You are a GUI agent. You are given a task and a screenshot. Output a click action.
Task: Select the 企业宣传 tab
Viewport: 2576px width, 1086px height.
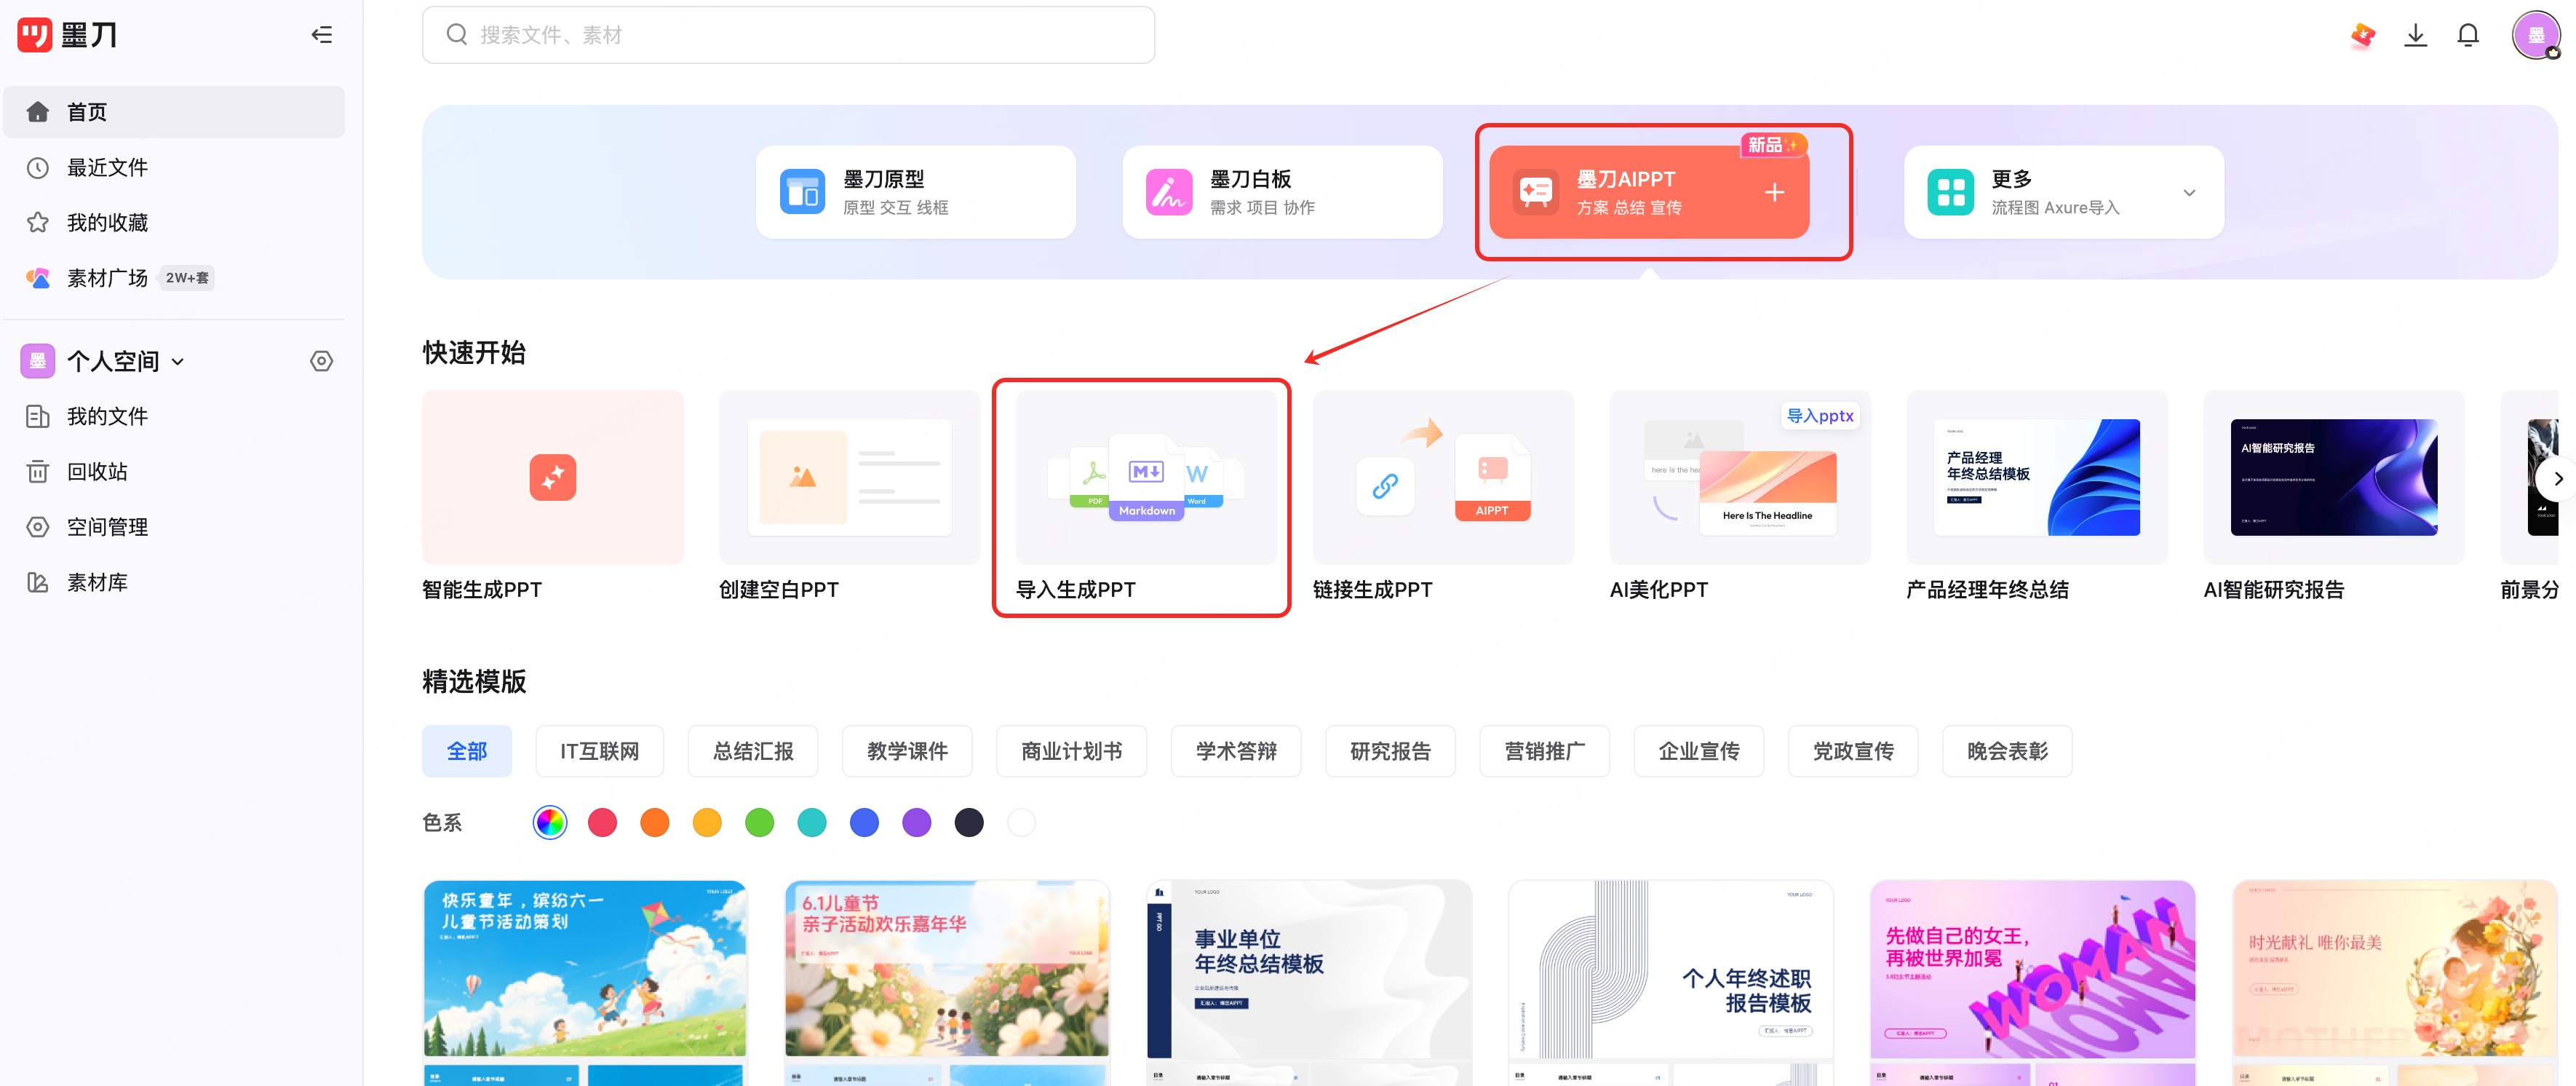coord(1698,751)
